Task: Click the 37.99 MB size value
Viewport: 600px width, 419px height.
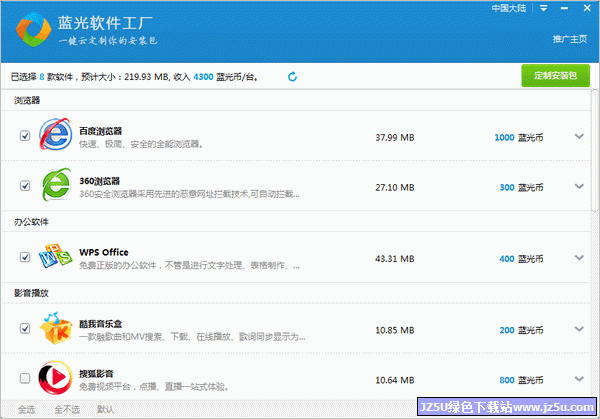Action: pyautogui.click(x=395, y=137)
